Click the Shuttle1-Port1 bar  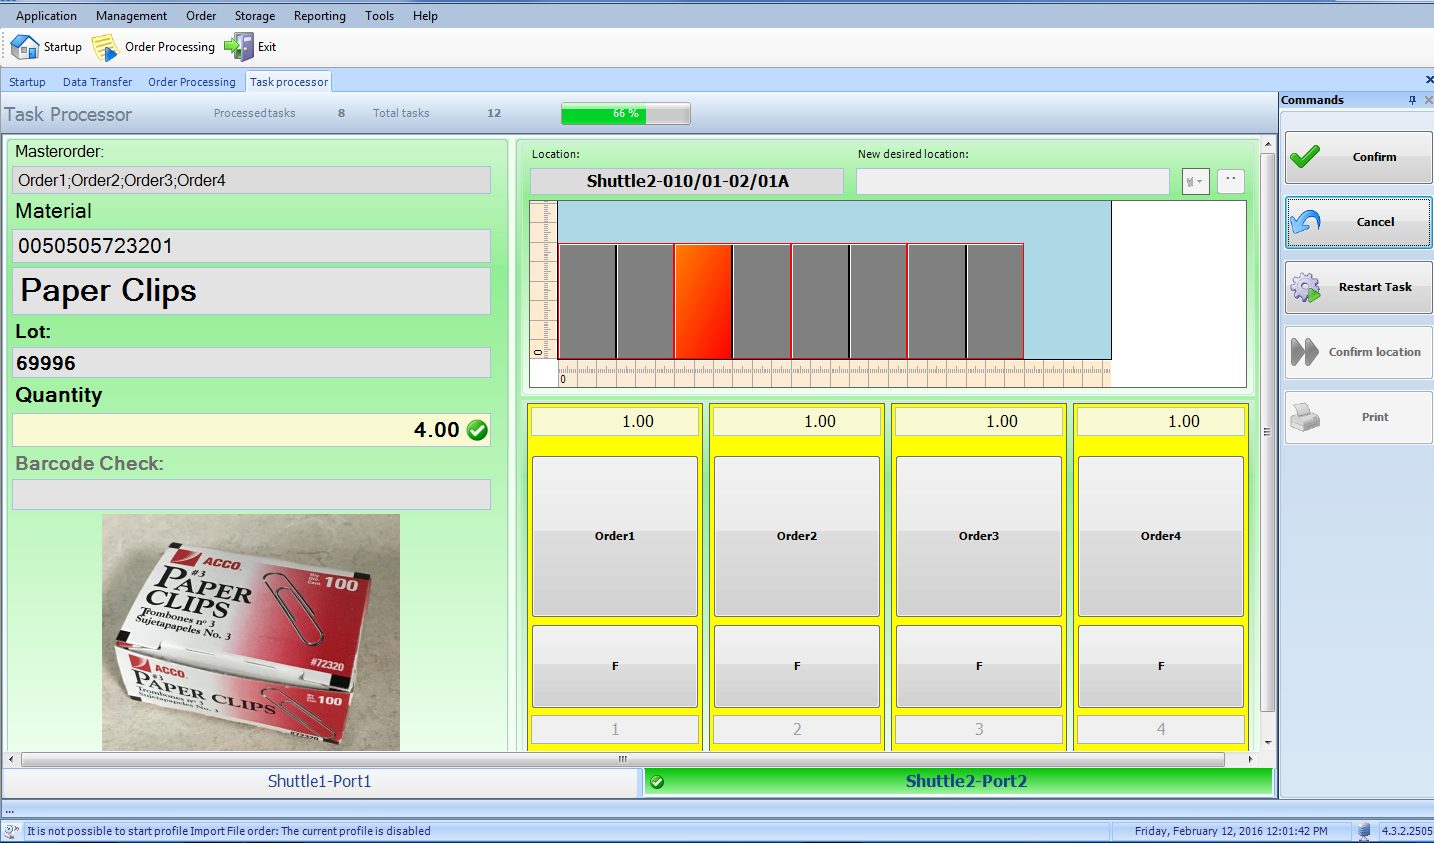pos(320,781)
